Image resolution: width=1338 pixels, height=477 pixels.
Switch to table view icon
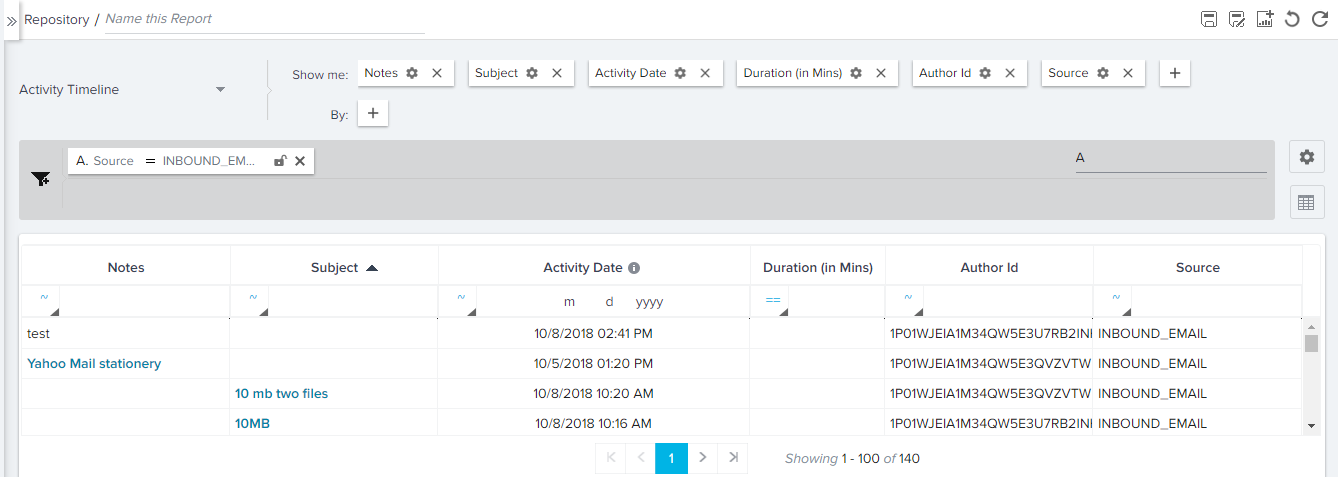(x=1306, y=203)
